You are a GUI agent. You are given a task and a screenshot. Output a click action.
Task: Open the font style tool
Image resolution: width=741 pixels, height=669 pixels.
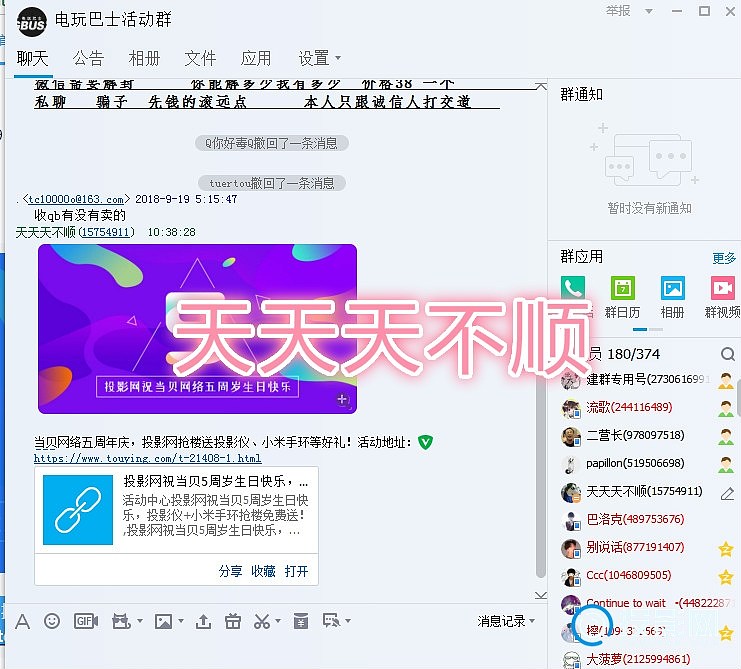22,622
